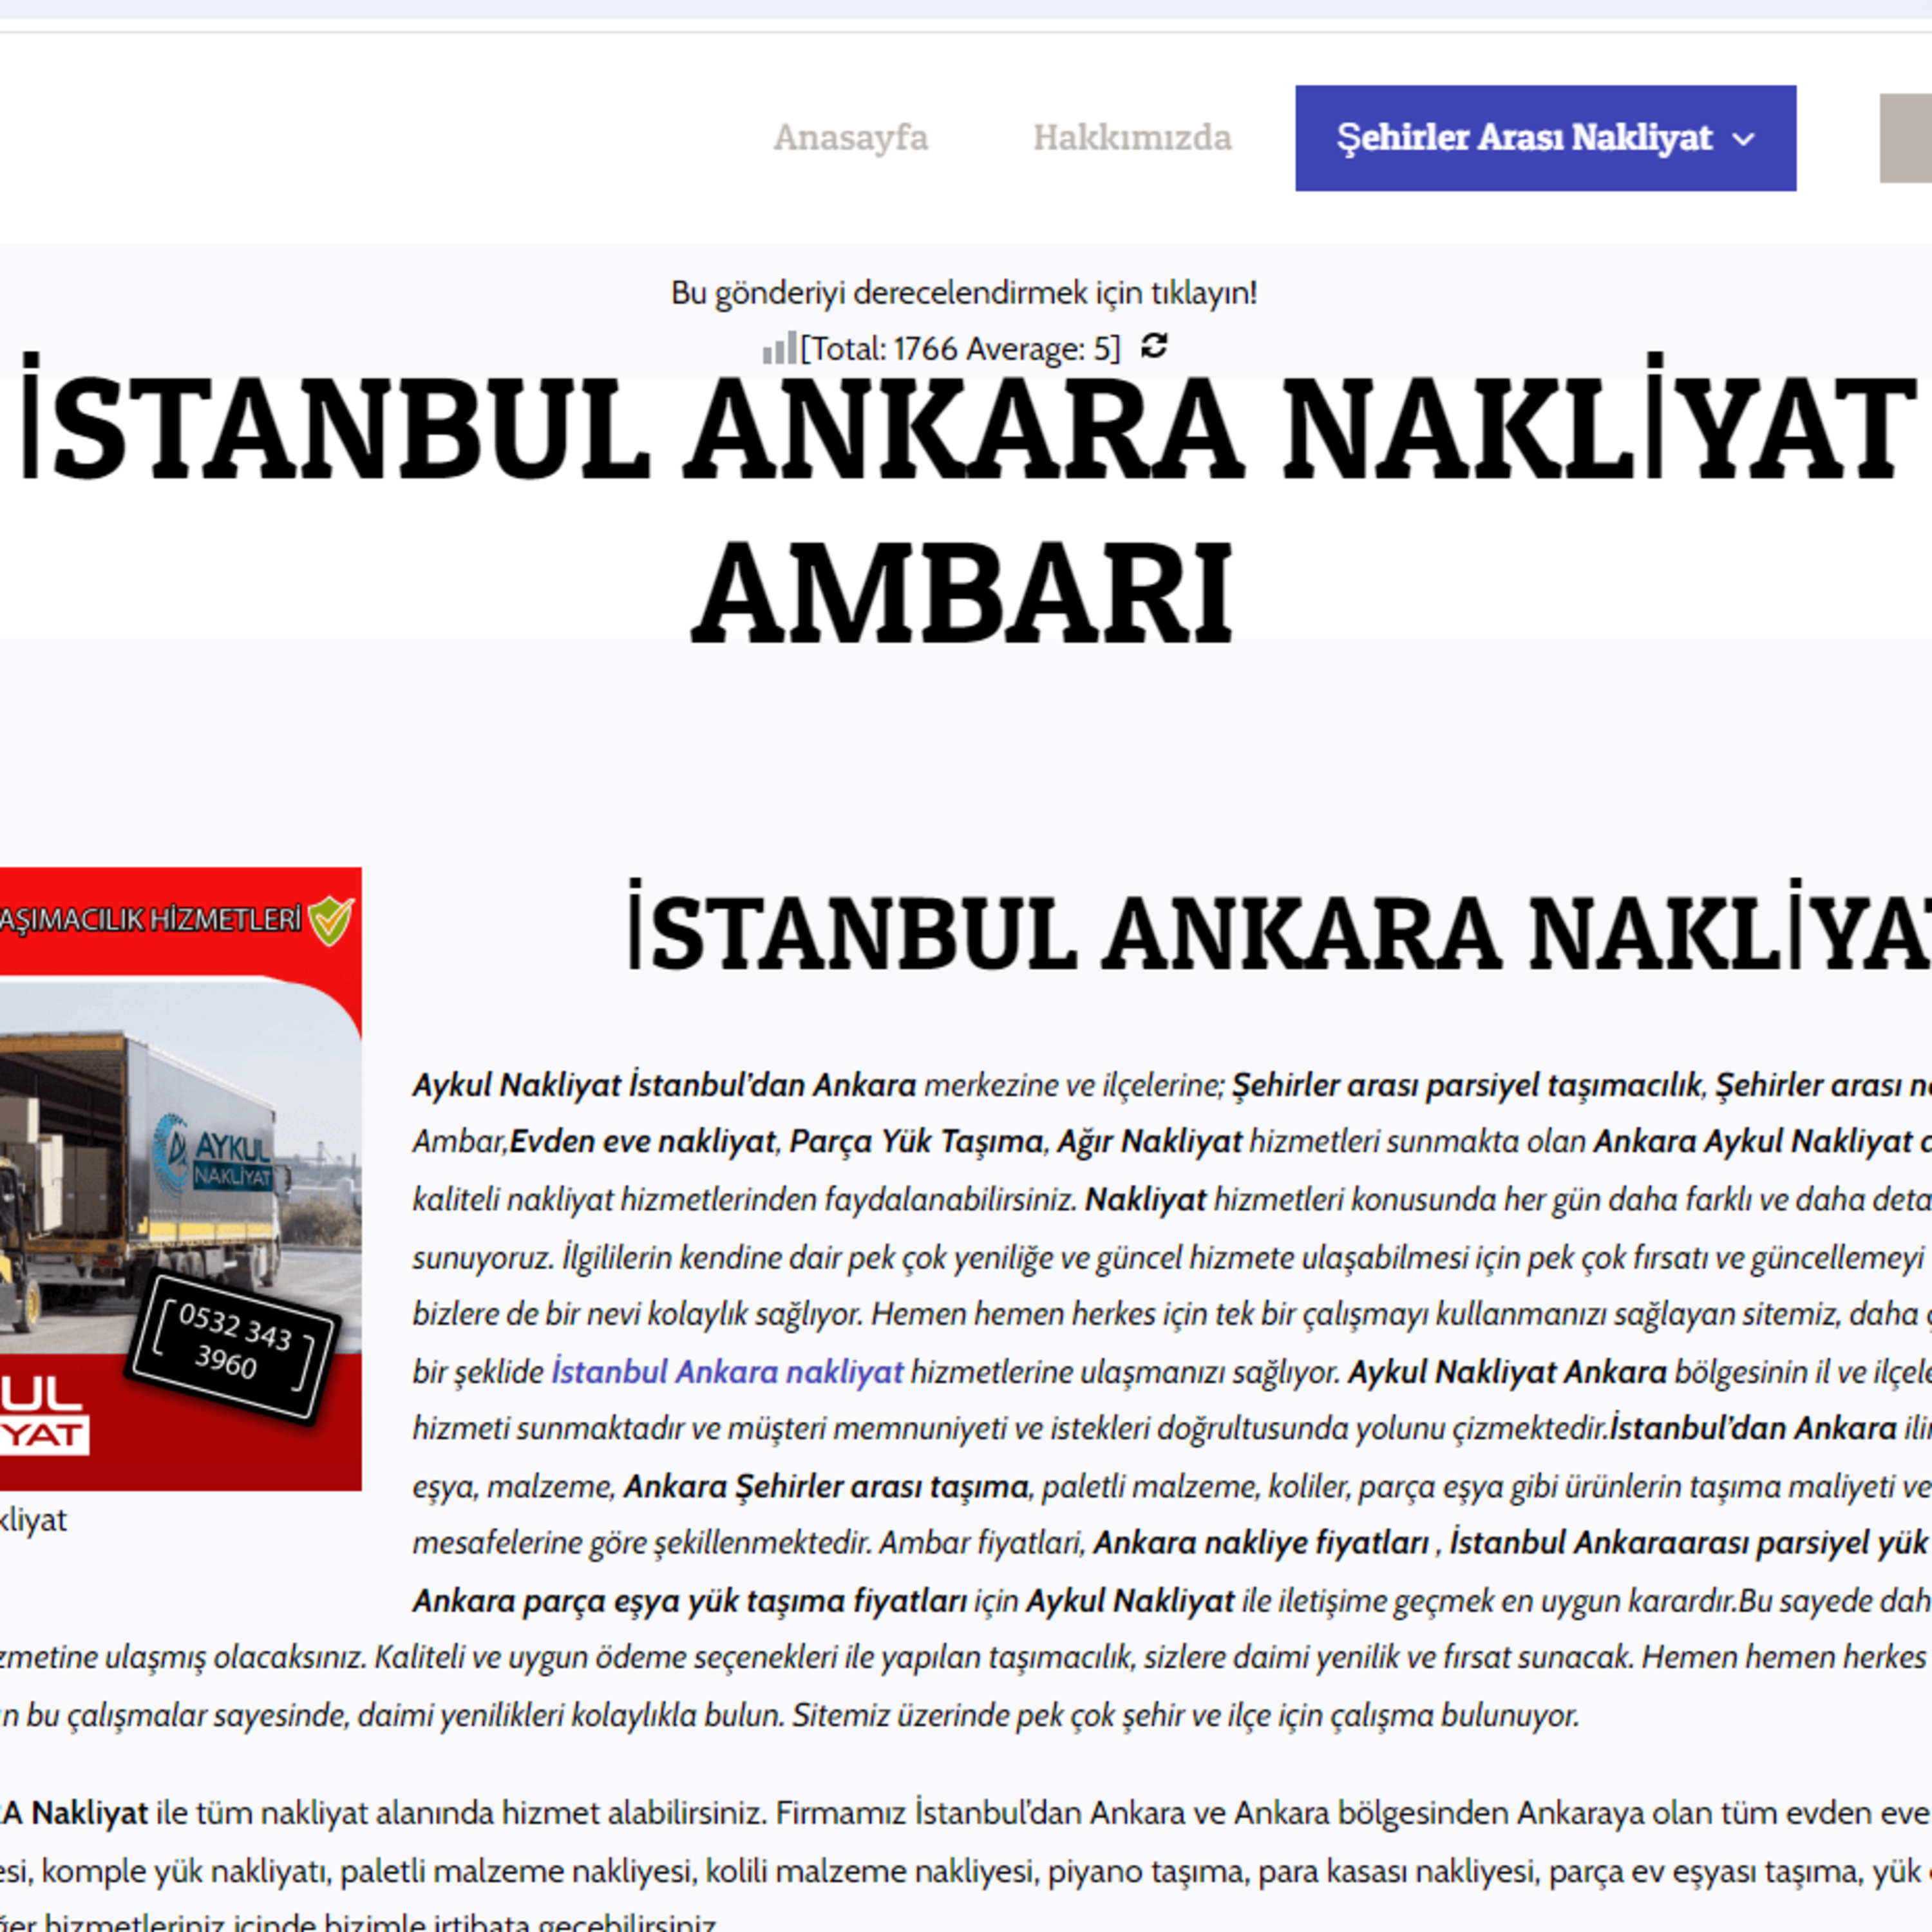1932x1932 pixels.
Task: Open the Şehirler Arası Nakliyat menu
Action: [x=1545, y=138]
